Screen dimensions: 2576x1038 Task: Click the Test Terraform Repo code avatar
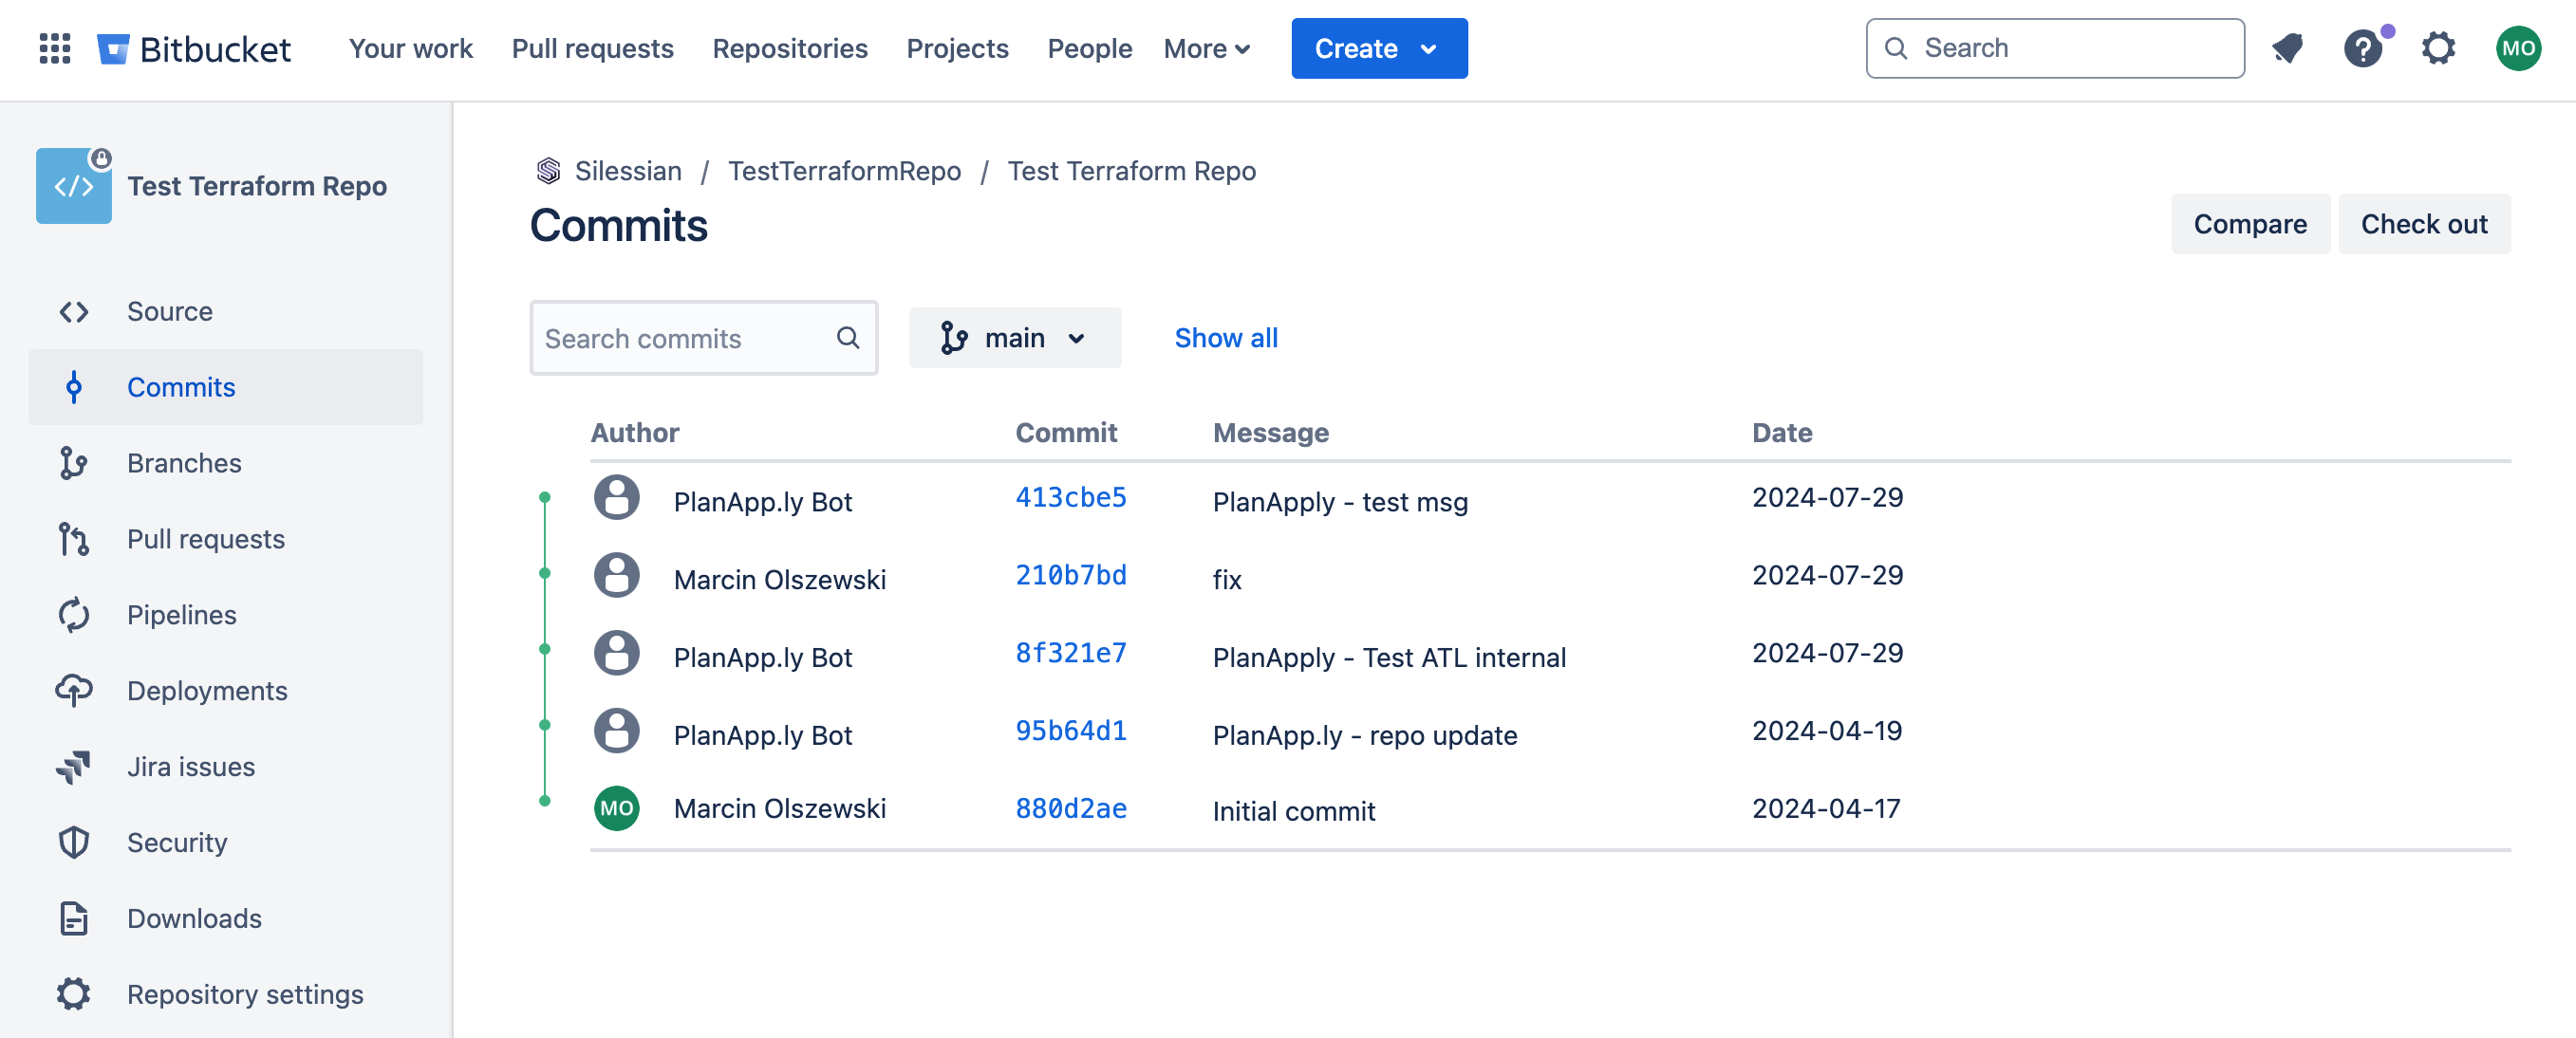coord(74,186)
